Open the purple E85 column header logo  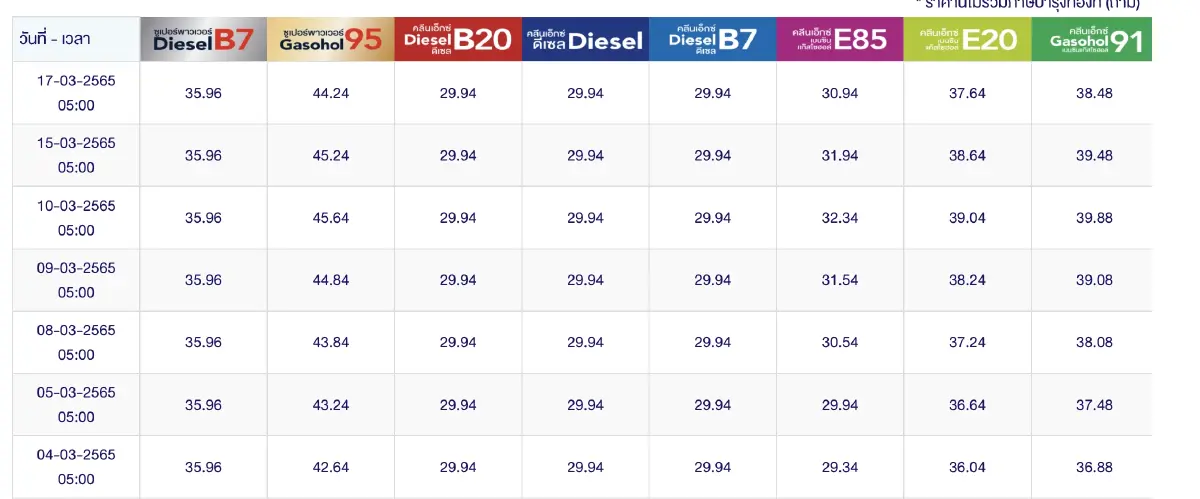coord(840,39)
